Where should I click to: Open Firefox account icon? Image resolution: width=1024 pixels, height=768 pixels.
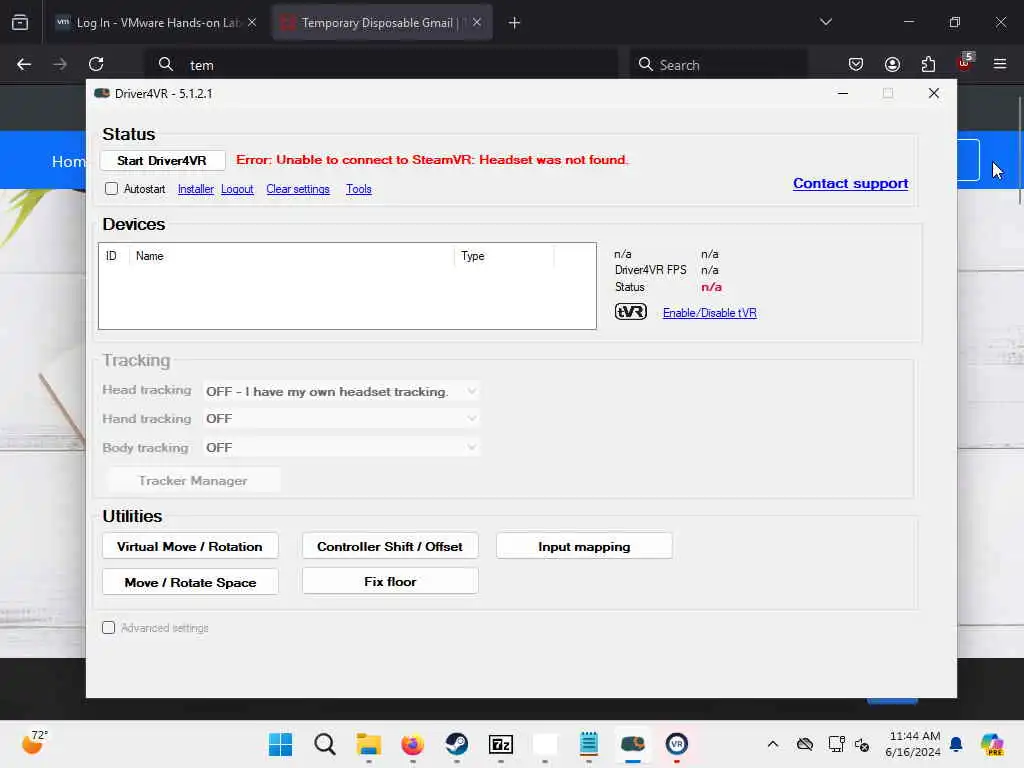(892, 64)
